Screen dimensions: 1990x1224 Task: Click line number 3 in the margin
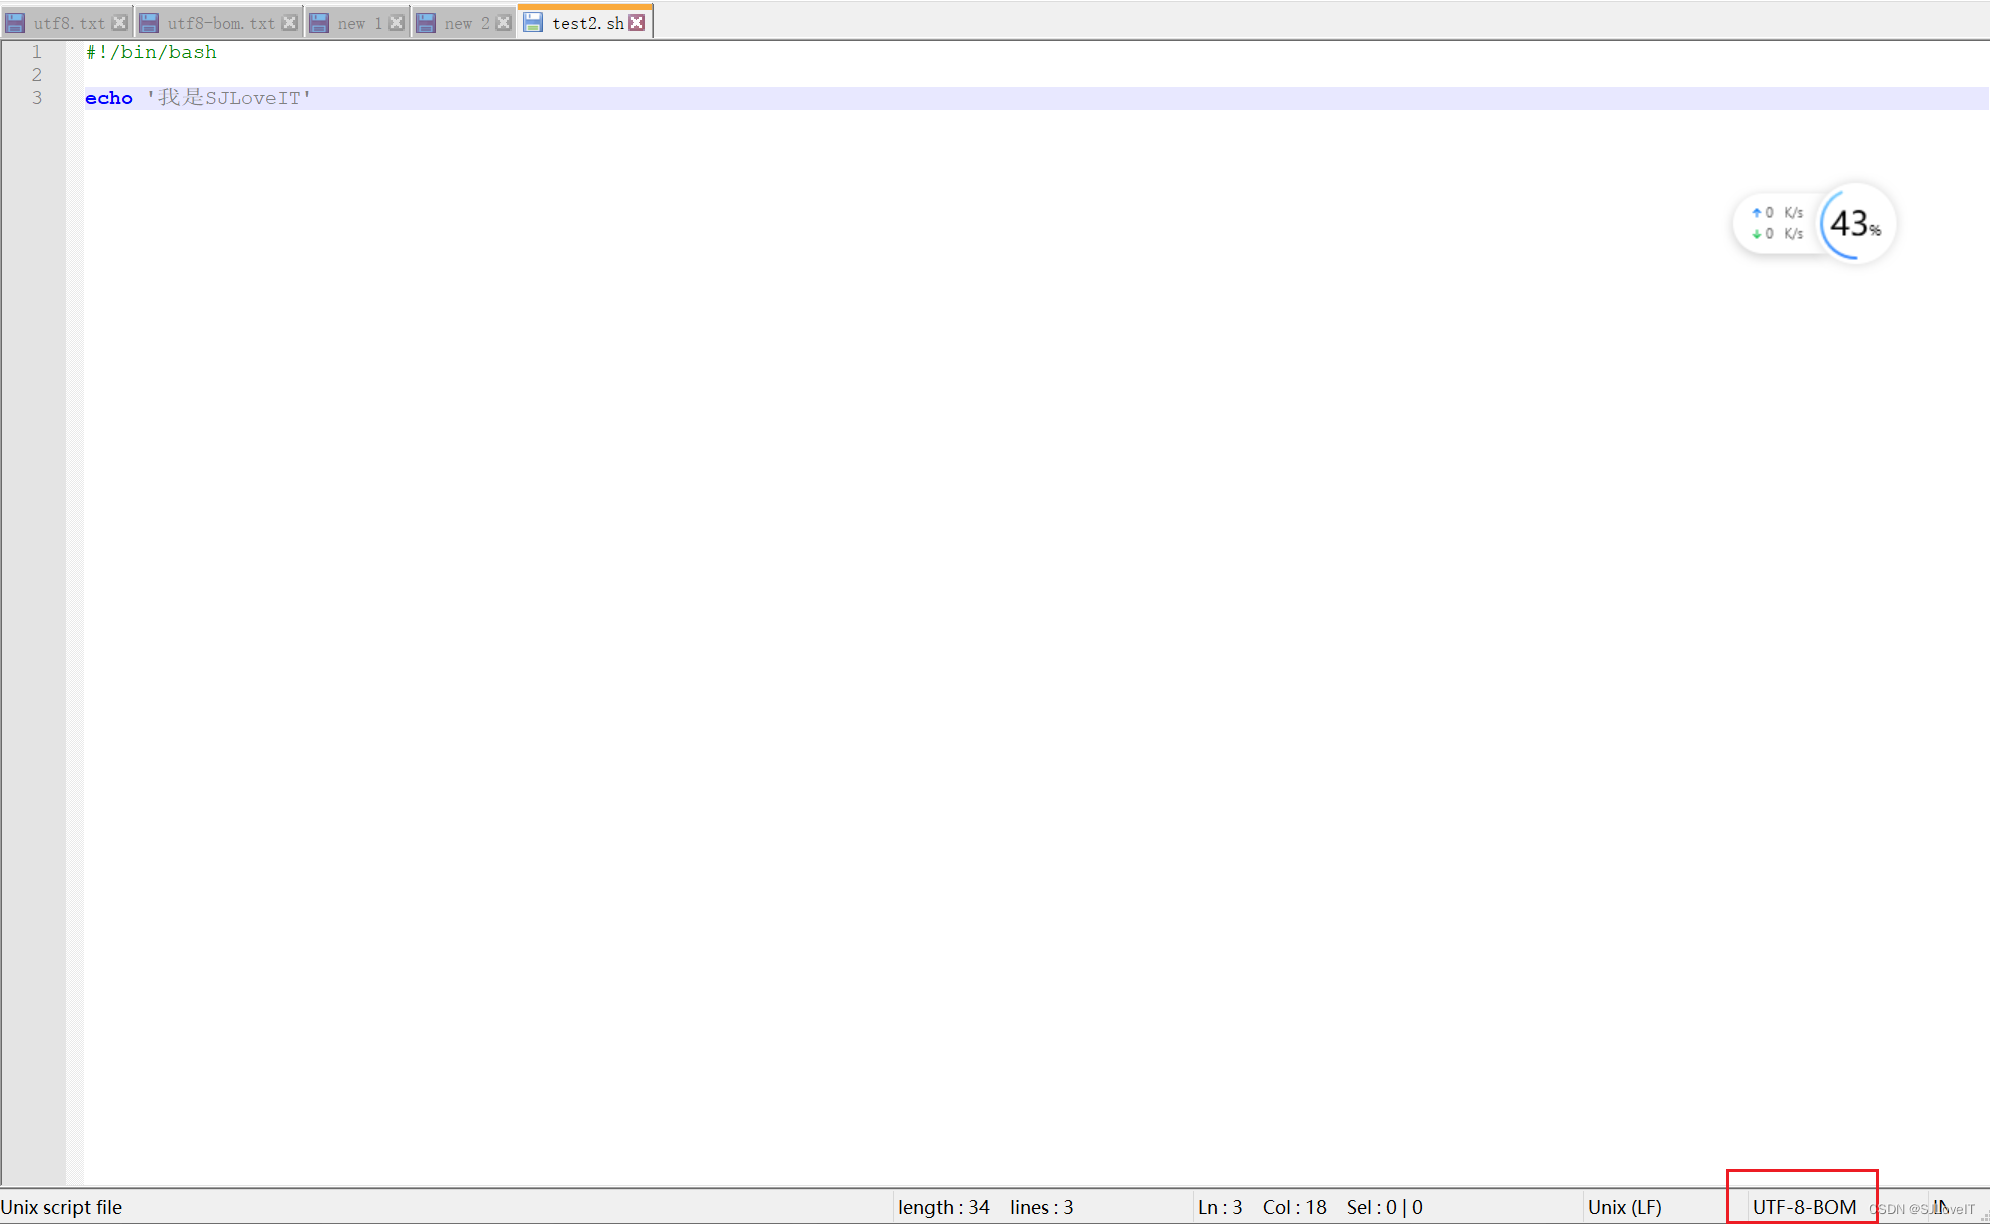[36, 97]
